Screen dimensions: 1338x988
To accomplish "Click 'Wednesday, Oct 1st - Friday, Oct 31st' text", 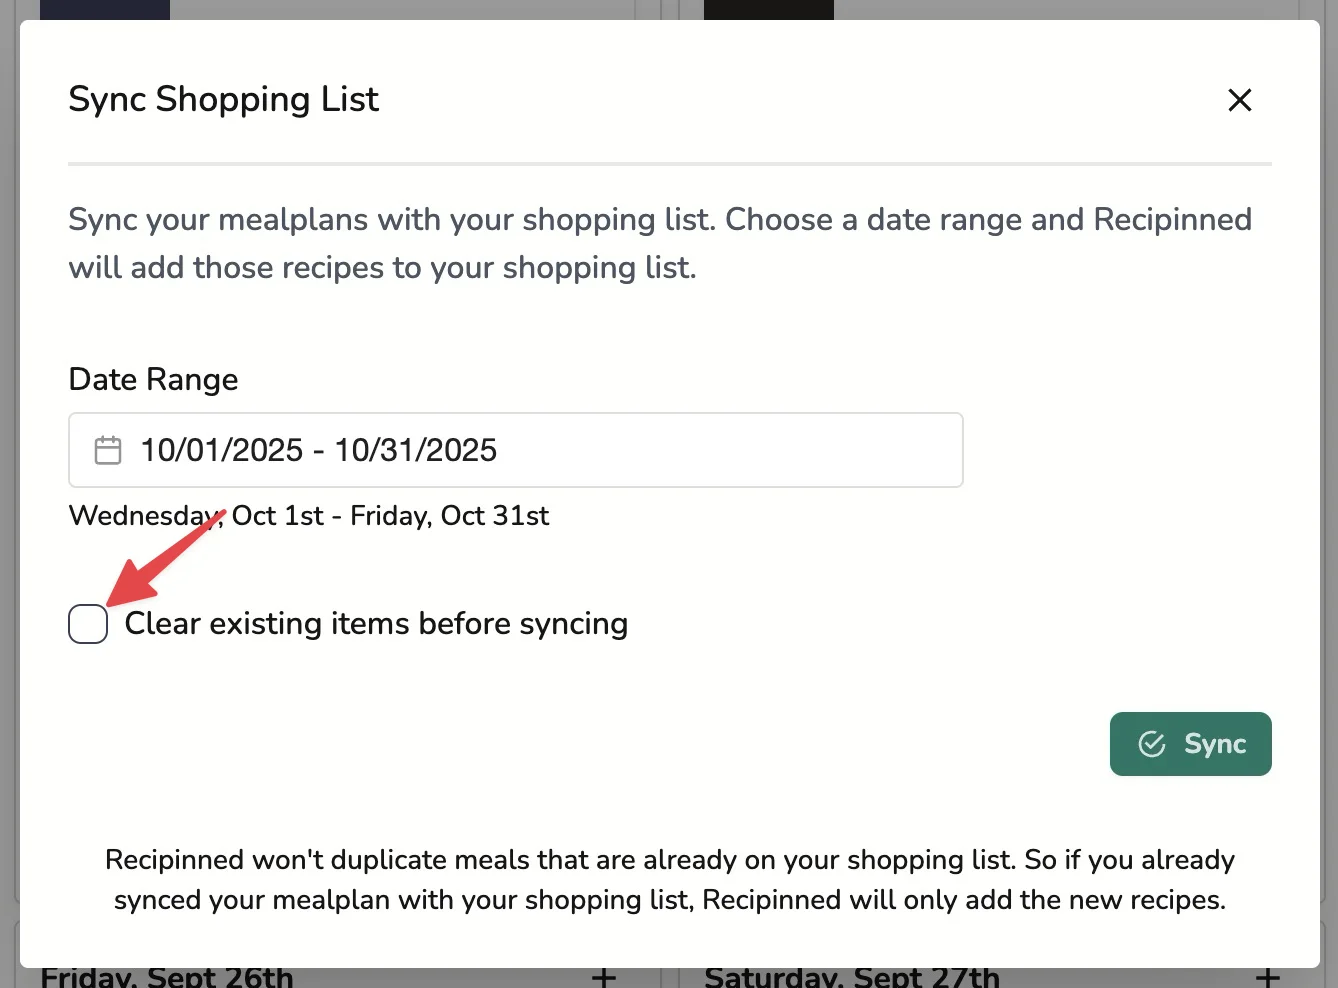I will pos(308,516).
